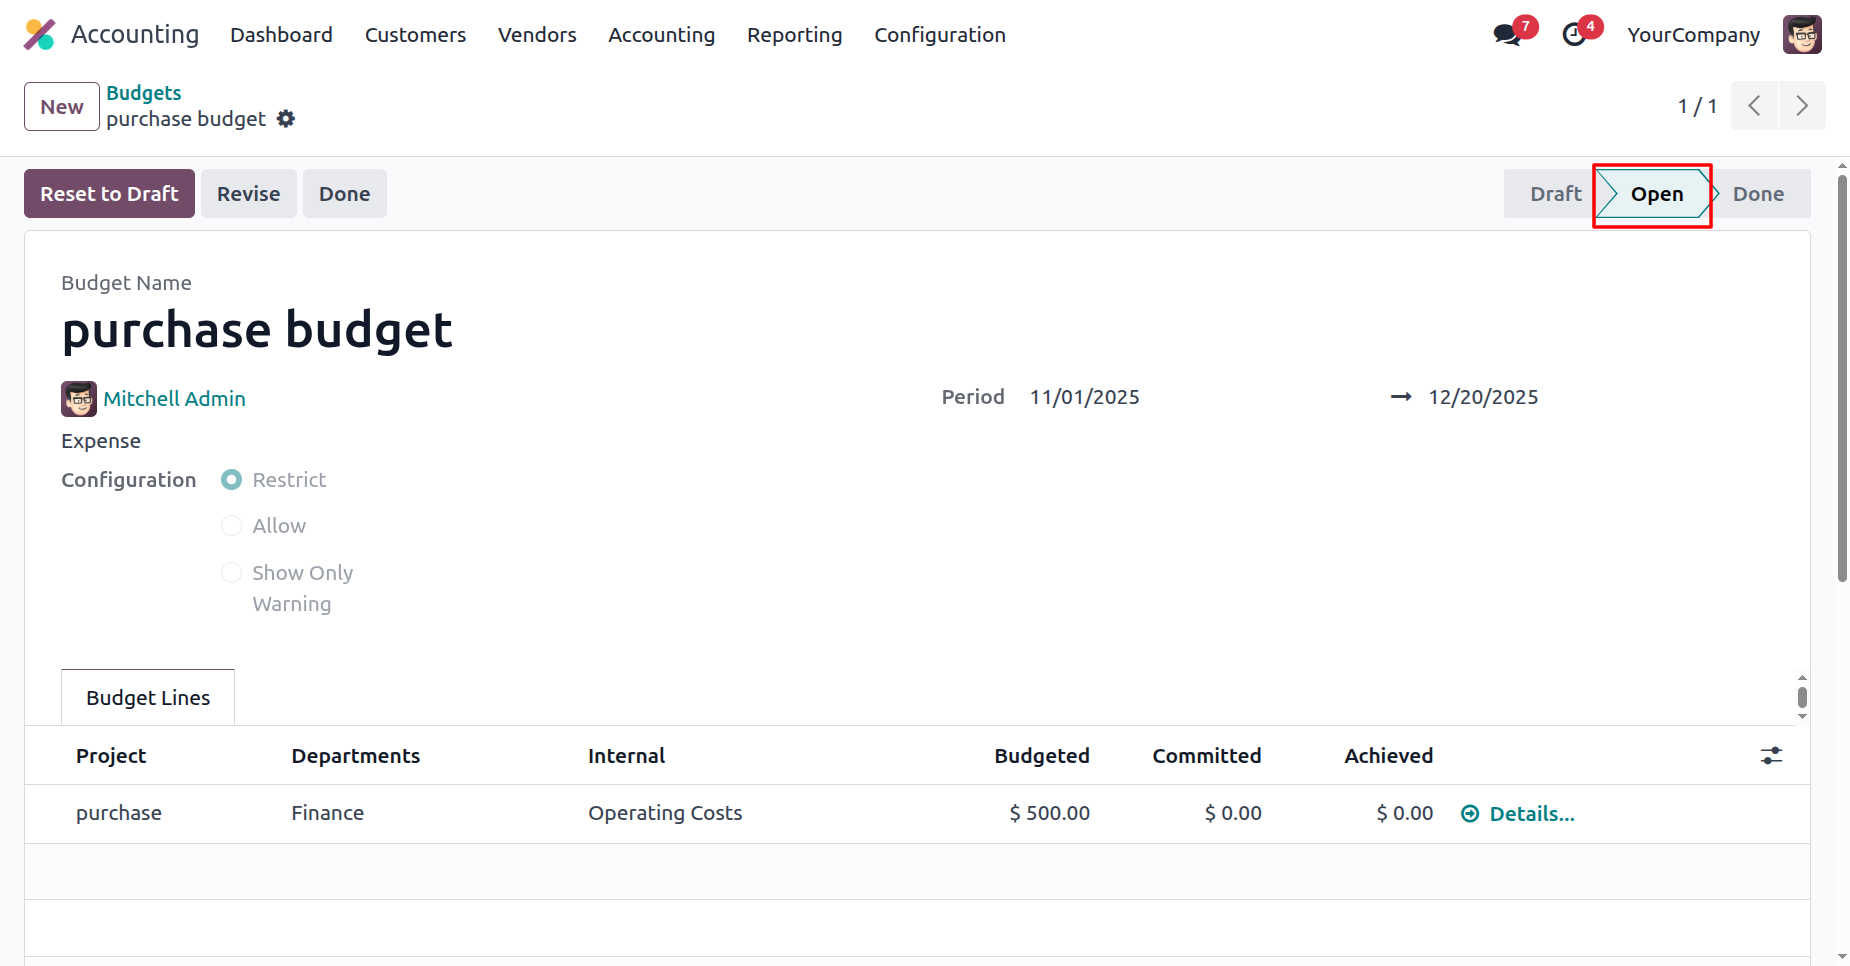Select Show Only Warning radio option
This screenshot has width=1850, height=966.
(231, 573)
